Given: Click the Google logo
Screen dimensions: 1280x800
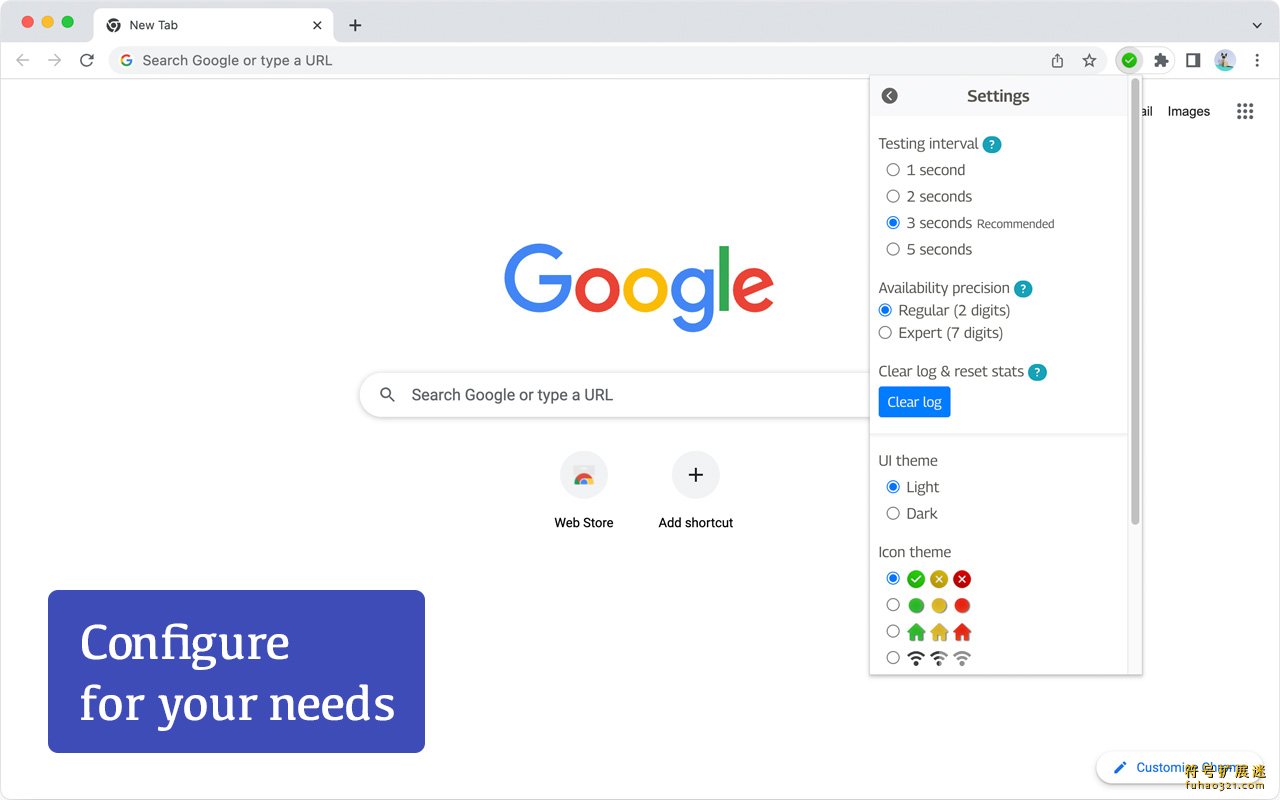Looking at the screenshot, I should coord(639,286).
